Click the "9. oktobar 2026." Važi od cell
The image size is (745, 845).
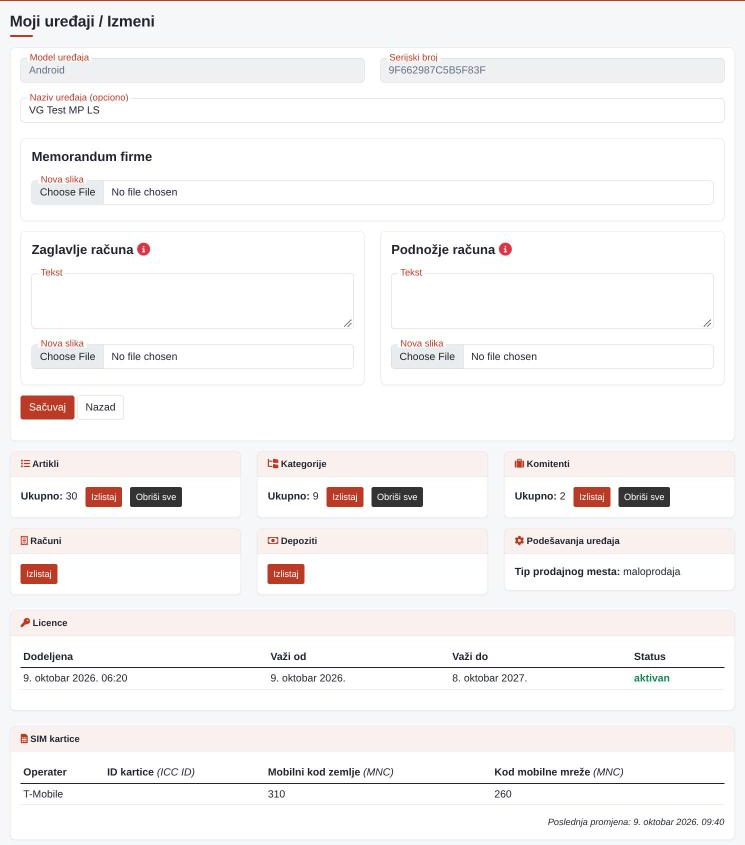pos(308,678)
